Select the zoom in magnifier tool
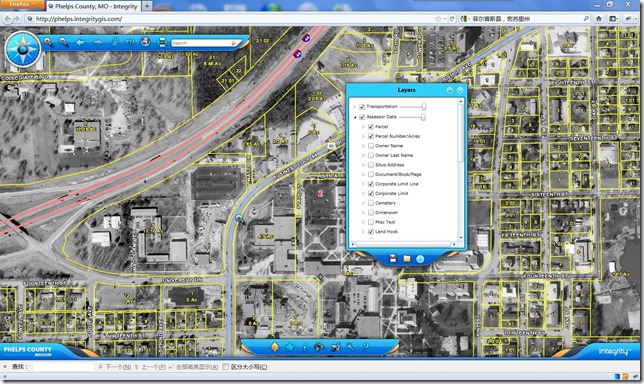Image resolution: width=644 pixels, height=384 pixels. [48, 42]
